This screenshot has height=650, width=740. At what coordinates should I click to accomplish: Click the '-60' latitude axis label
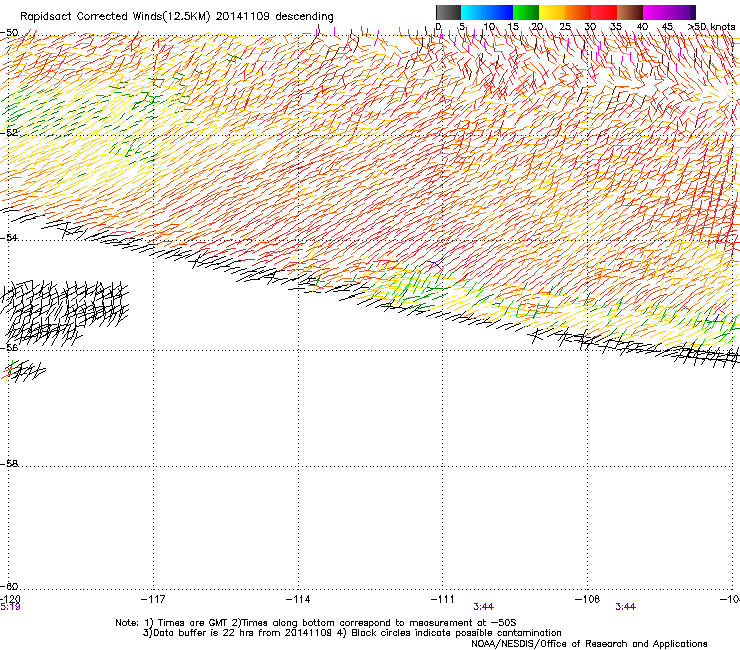click(9, 586)
